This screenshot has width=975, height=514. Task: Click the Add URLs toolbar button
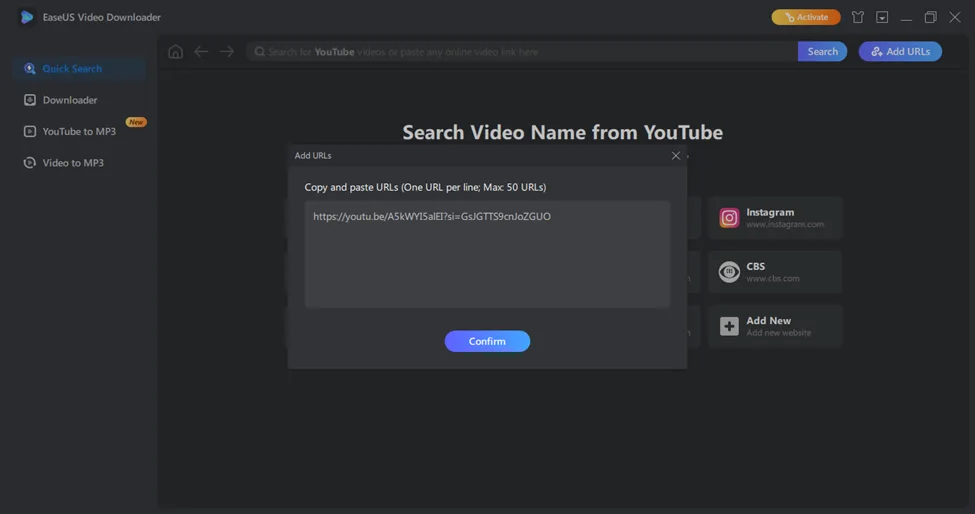900,52
